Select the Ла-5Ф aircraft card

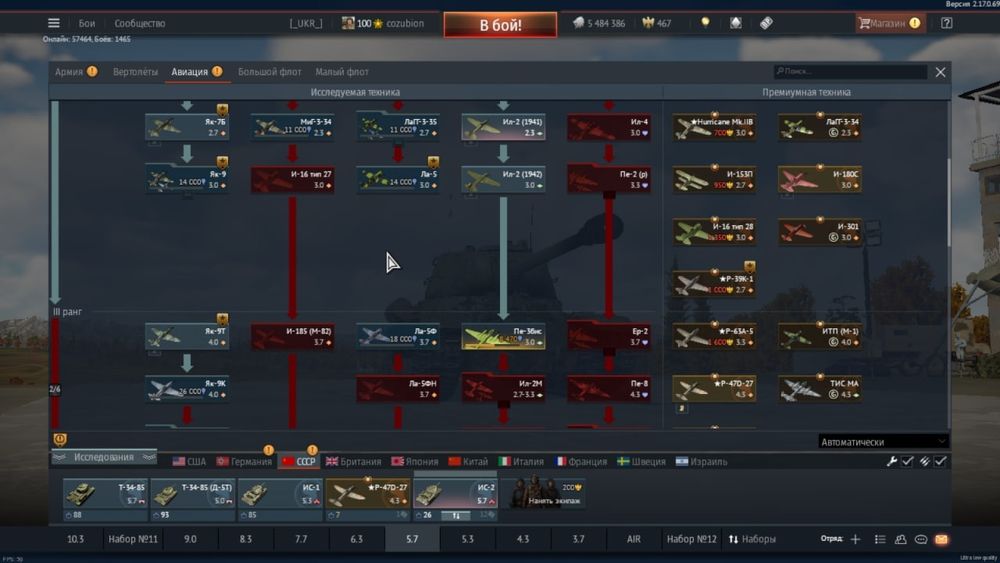pos(398,336)
